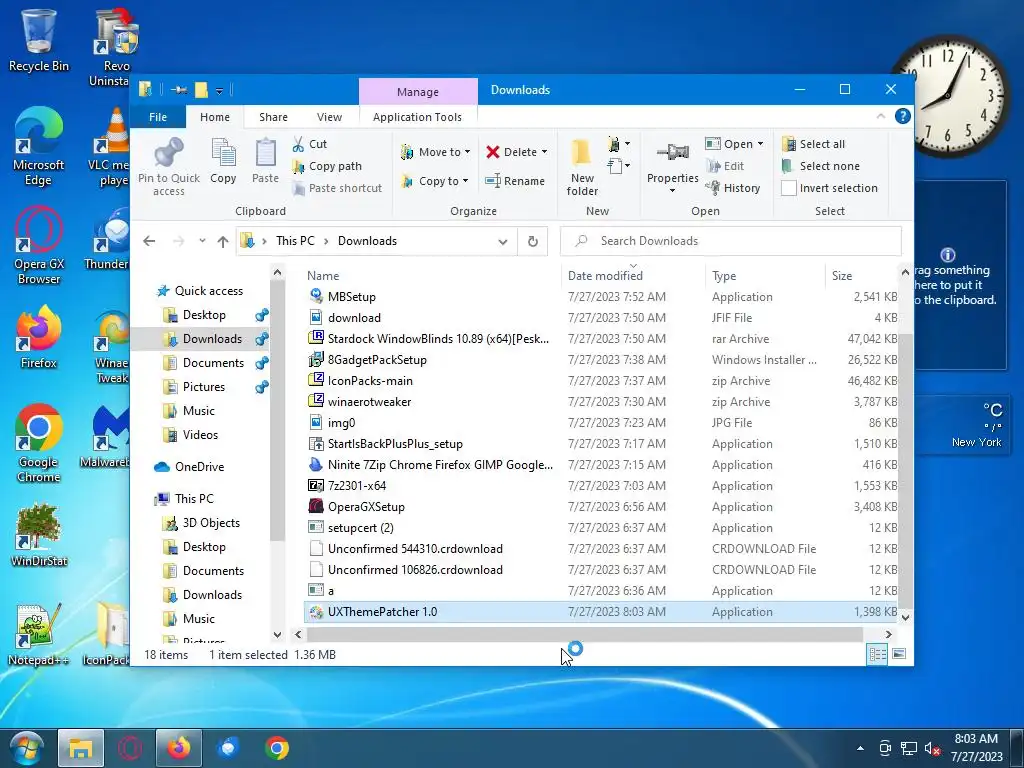This screenshot has width=1024, height=768.
Task: Click the Paste ribbon icon
Action: (265, 161)
